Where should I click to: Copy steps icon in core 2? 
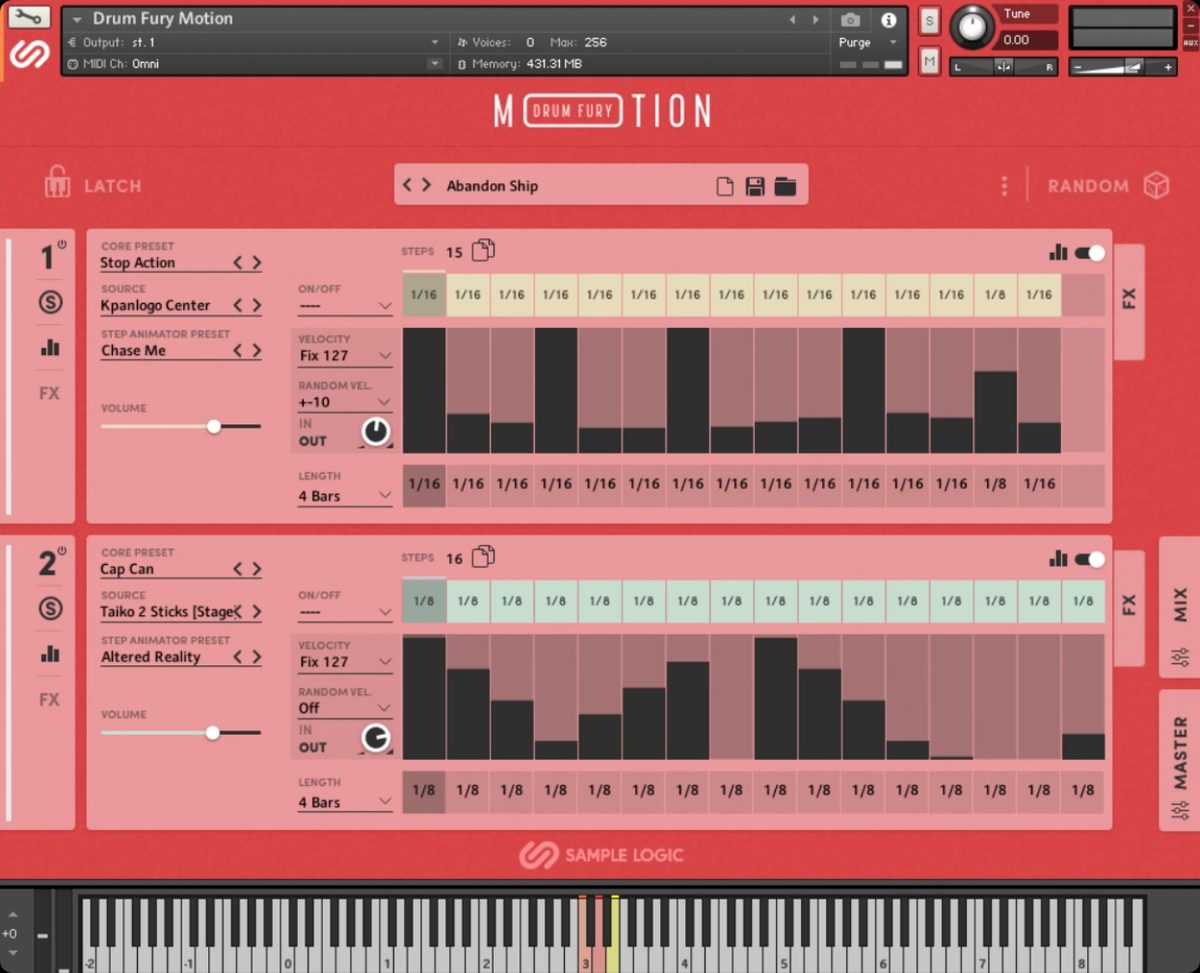(484, 557)
